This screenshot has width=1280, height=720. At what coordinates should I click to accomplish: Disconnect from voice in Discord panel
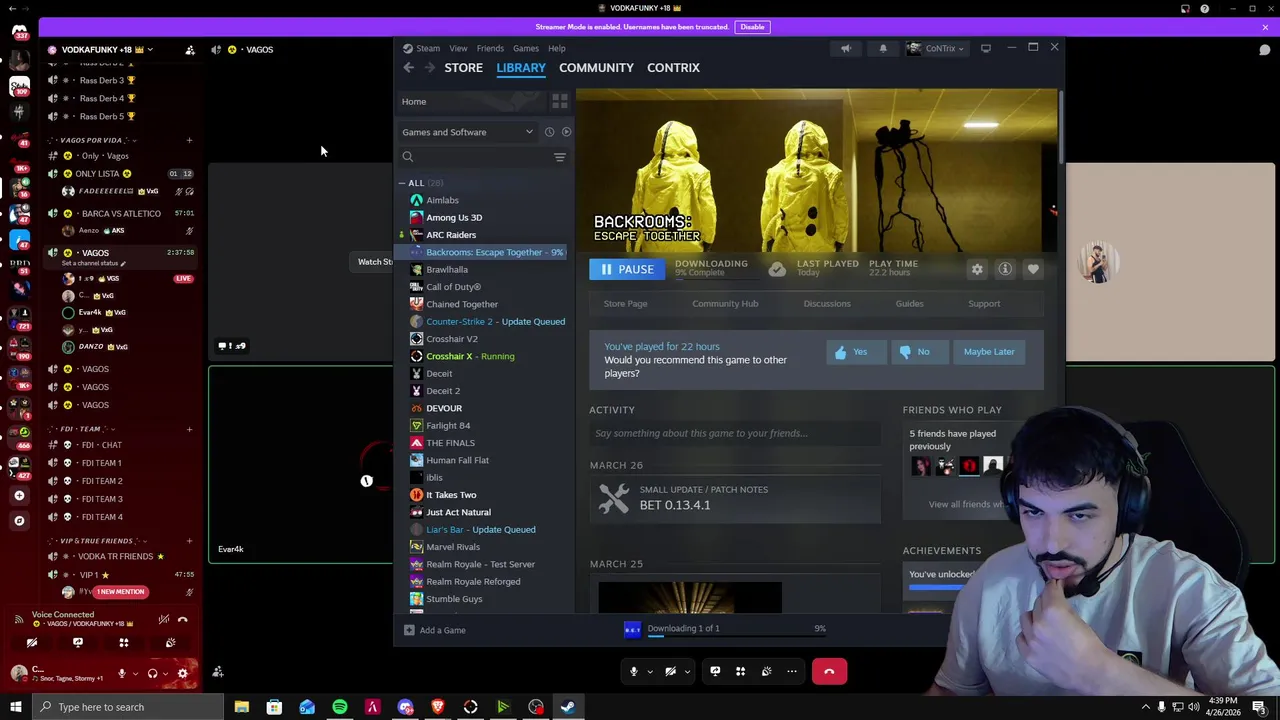(183, 619)
